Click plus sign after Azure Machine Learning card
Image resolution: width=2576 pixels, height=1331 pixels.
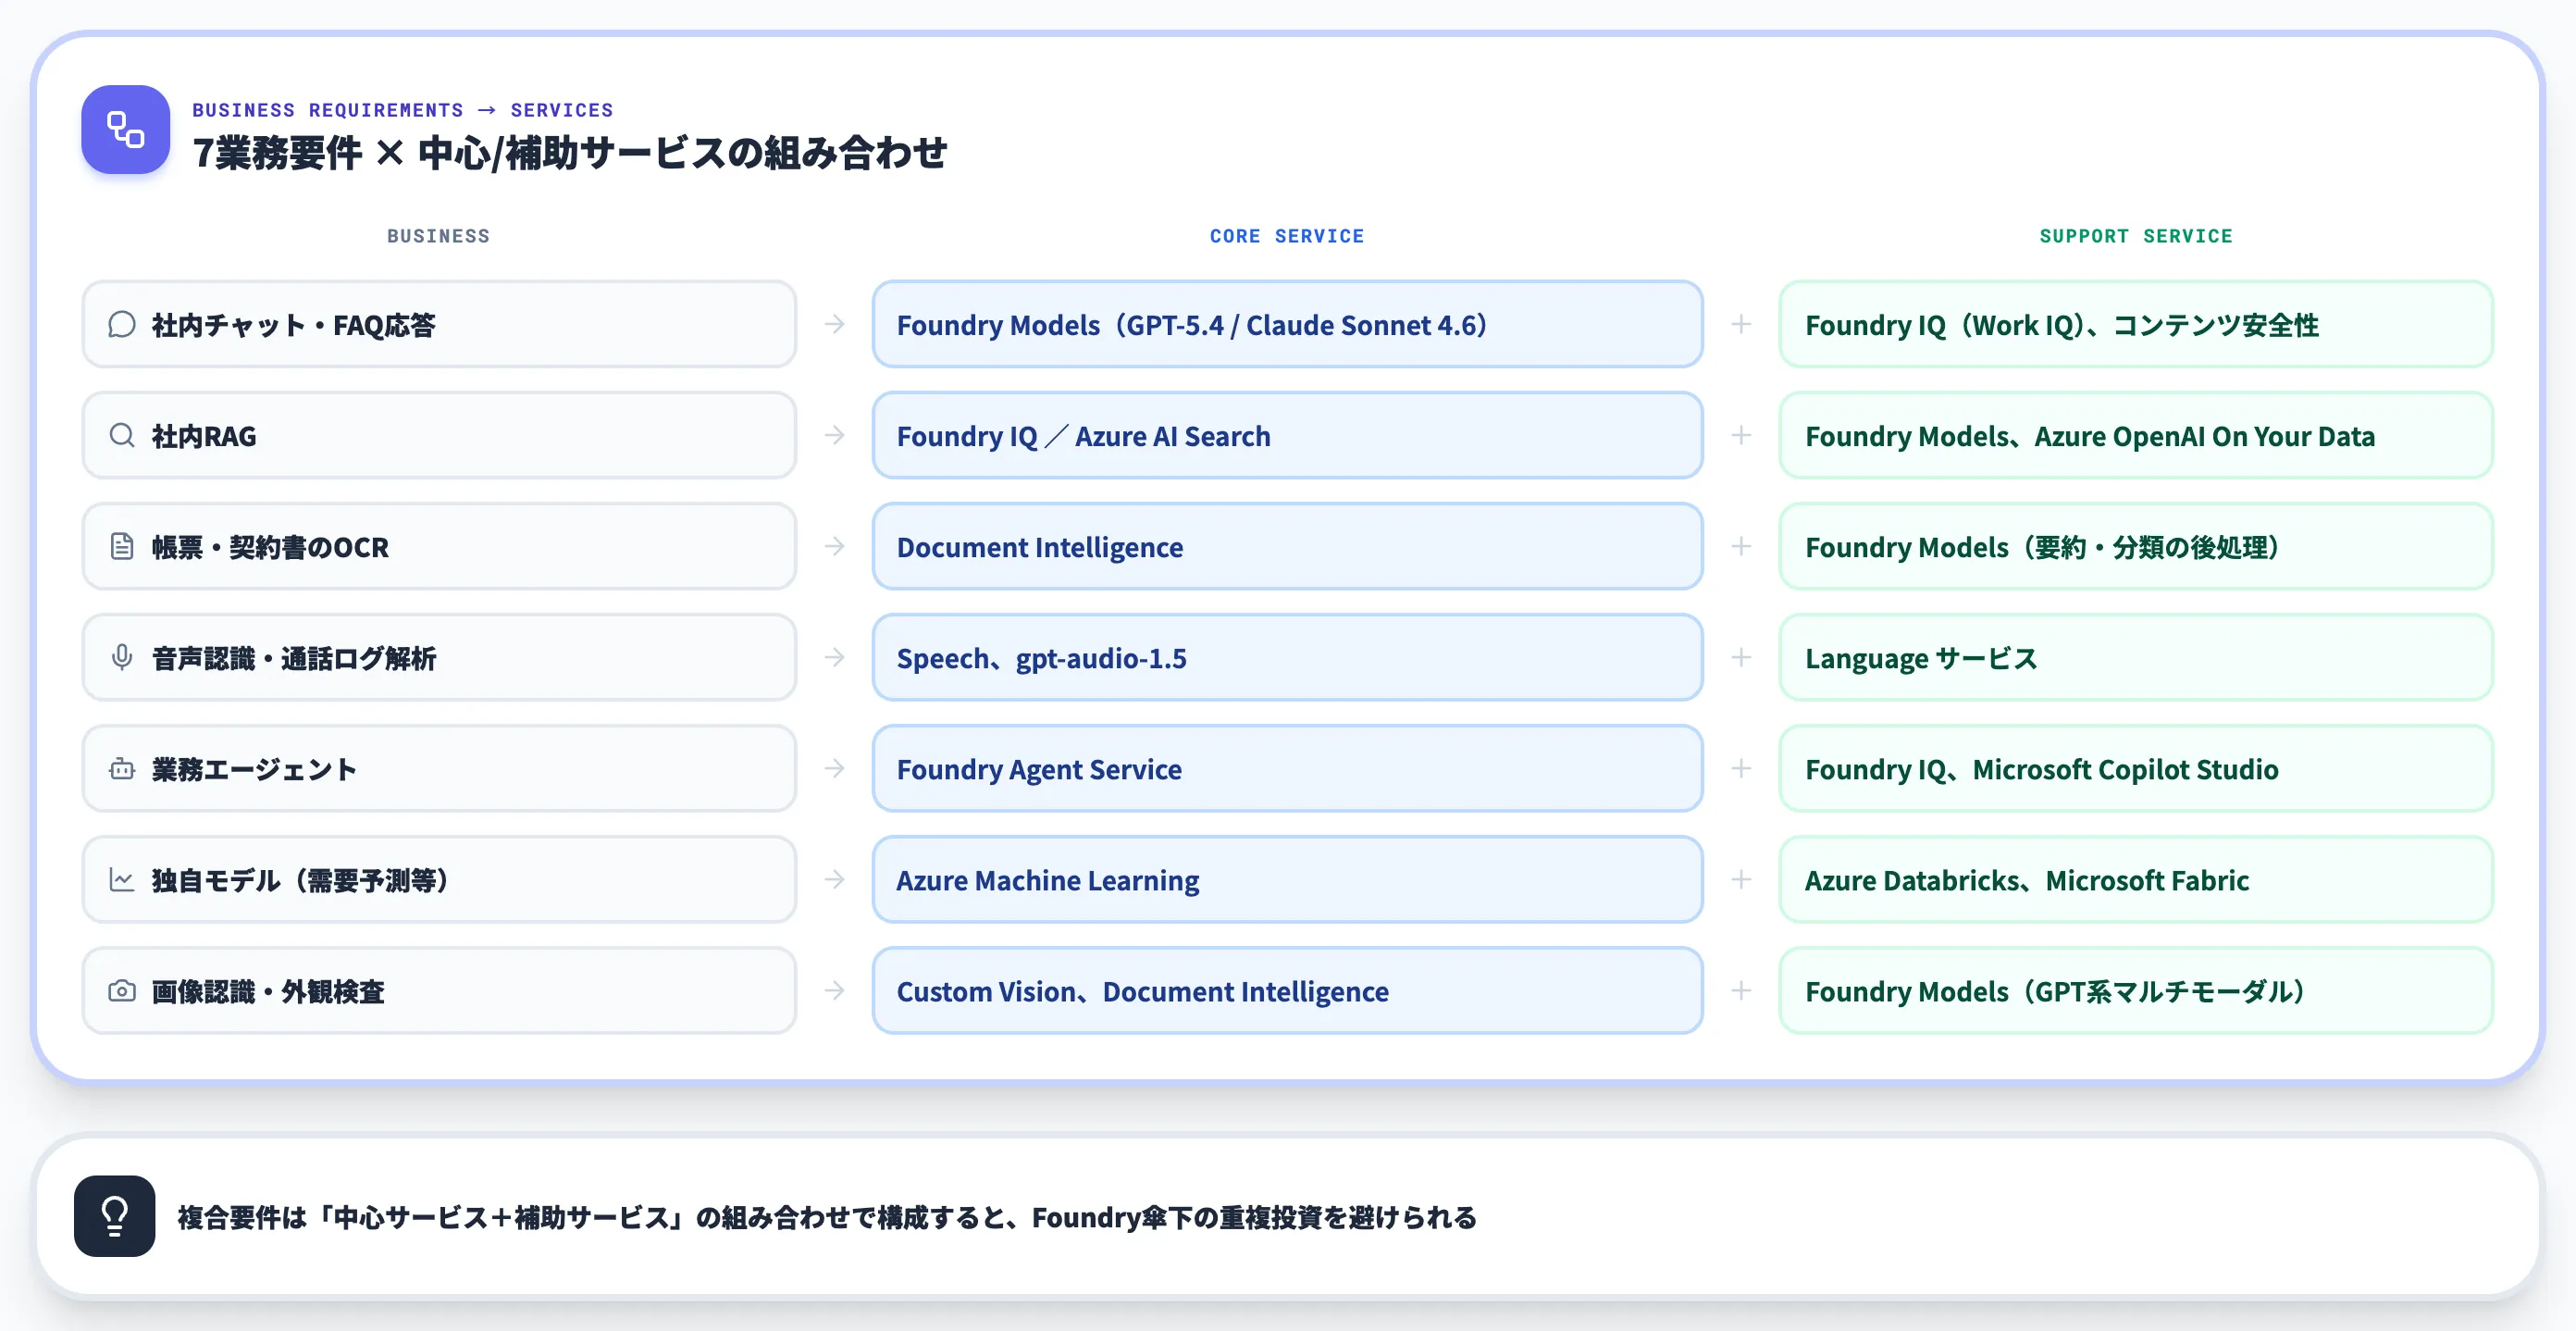[1741, 879]
